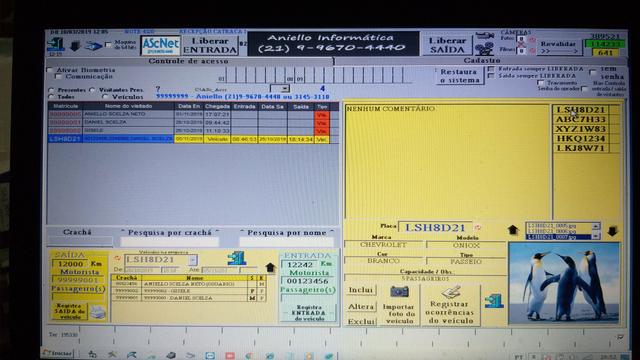Click the blue question mark above the table
640x360 pixels.
click(x=158, y=89)
